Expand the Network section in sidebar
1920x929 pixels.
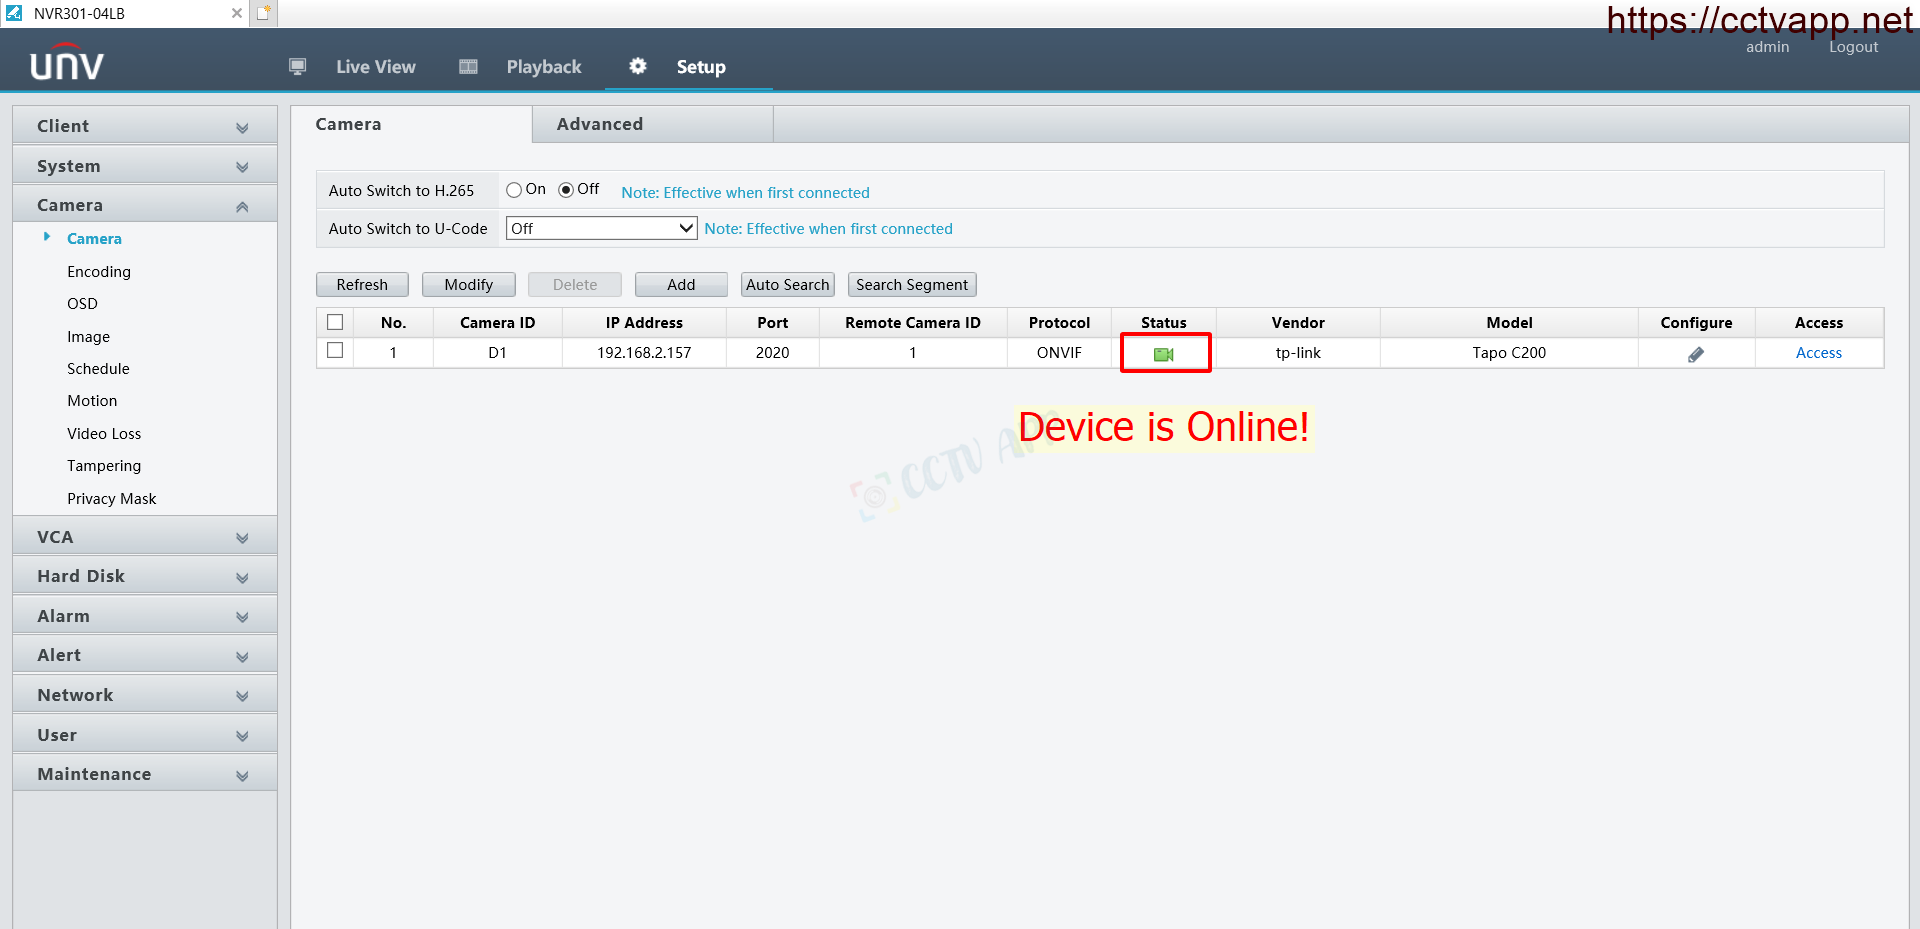tap(144, 695)
